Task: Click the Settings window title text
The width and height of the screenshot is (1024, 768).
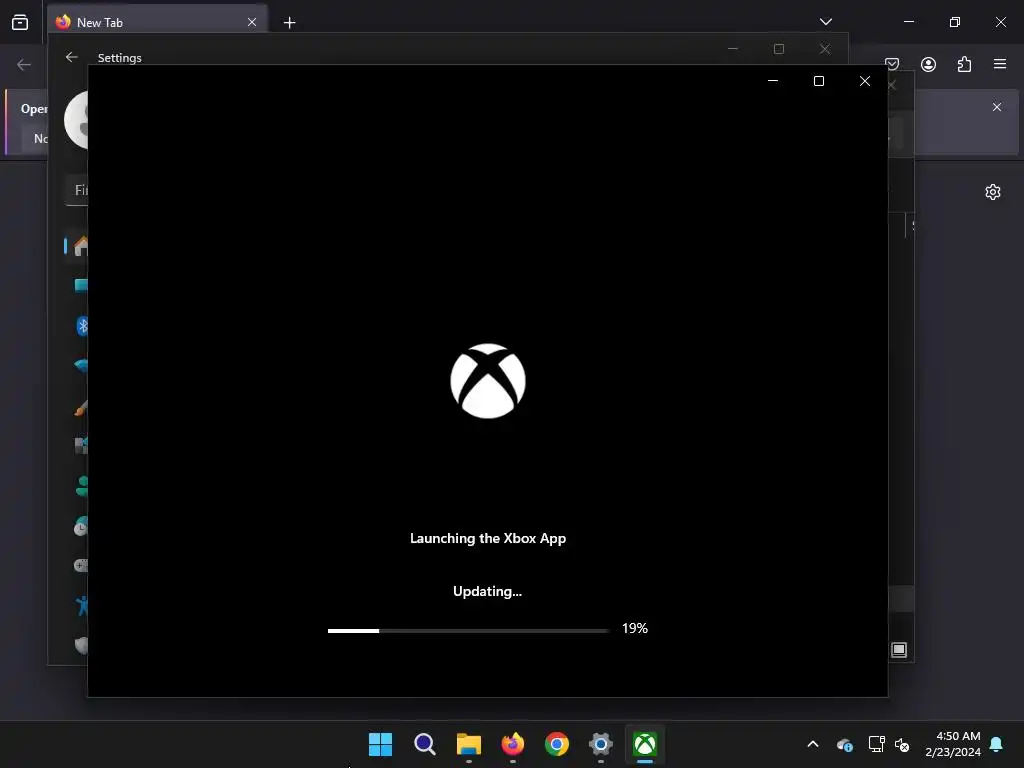Action: [120, 57]
